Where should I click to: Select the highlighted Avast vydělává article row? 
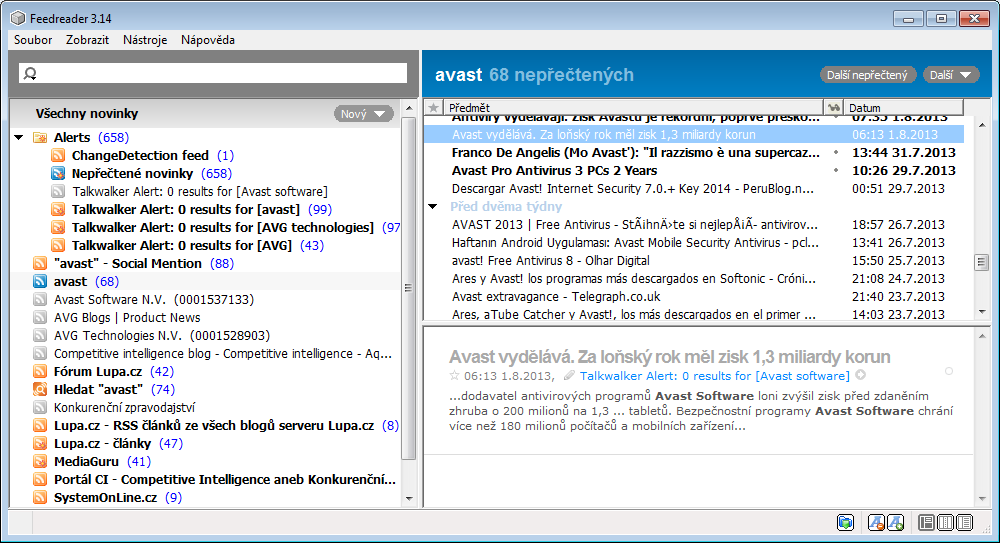(x=694, y=134)
